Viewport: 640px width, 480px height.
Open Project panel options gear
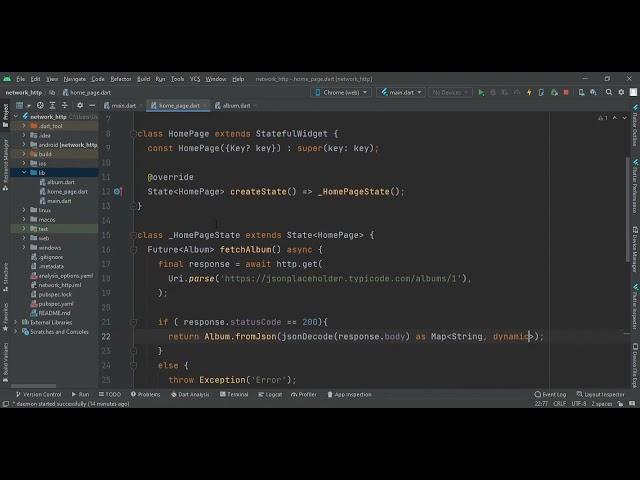tap(80, 105)
